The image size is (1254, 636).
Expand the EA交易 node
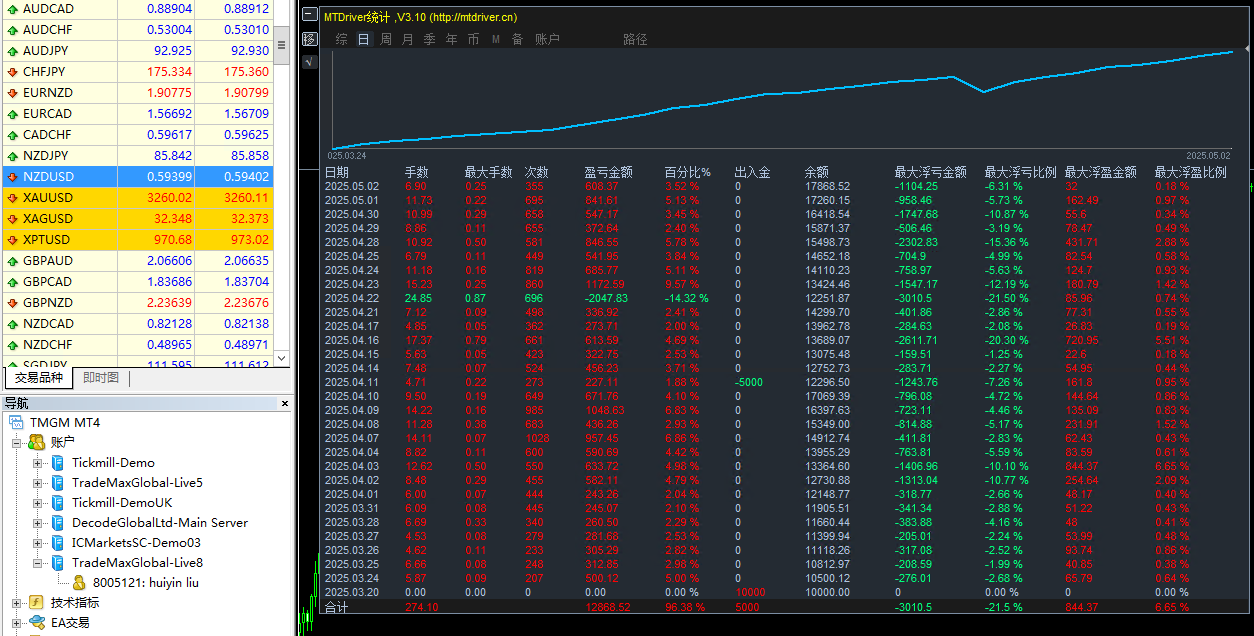point(17,622)
